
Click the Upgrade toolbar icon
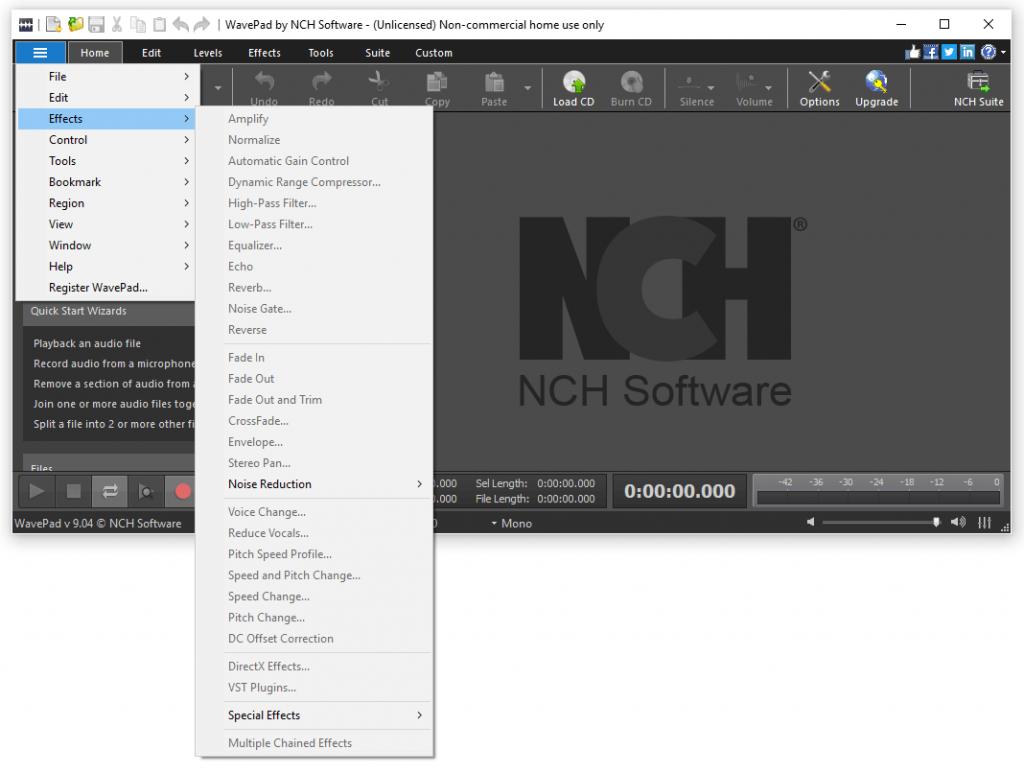(876, 88)
